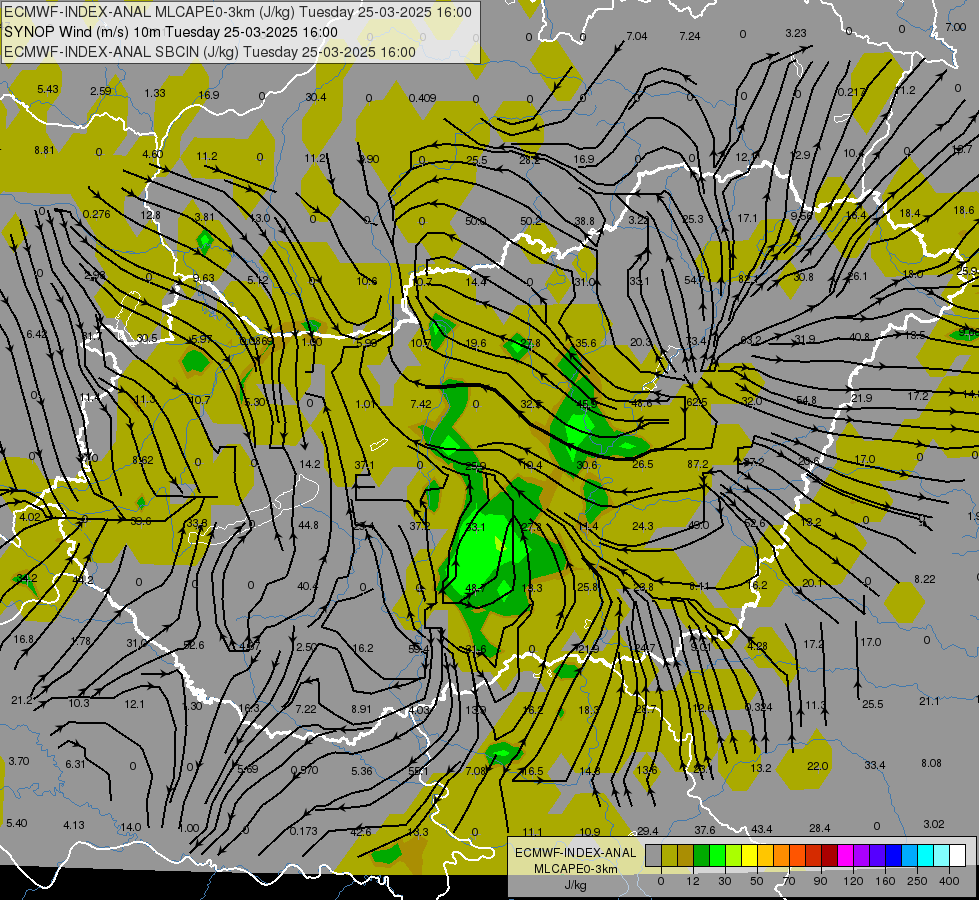Click the map value 50.0
The width and height of the screenshot is (979, 900).
tap(476, 221)
